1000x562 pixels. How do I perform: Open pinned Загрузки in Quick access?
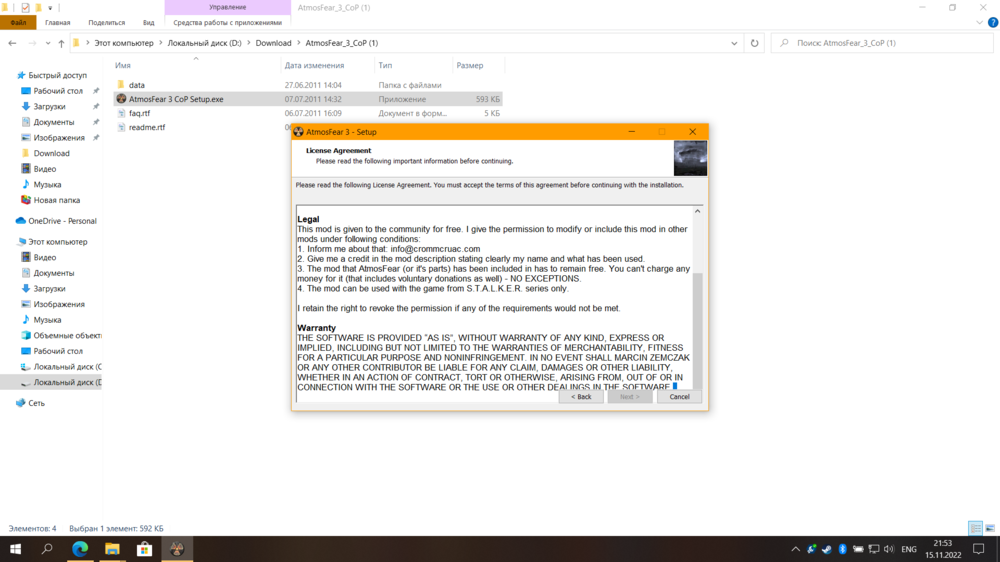pos(49,107)
